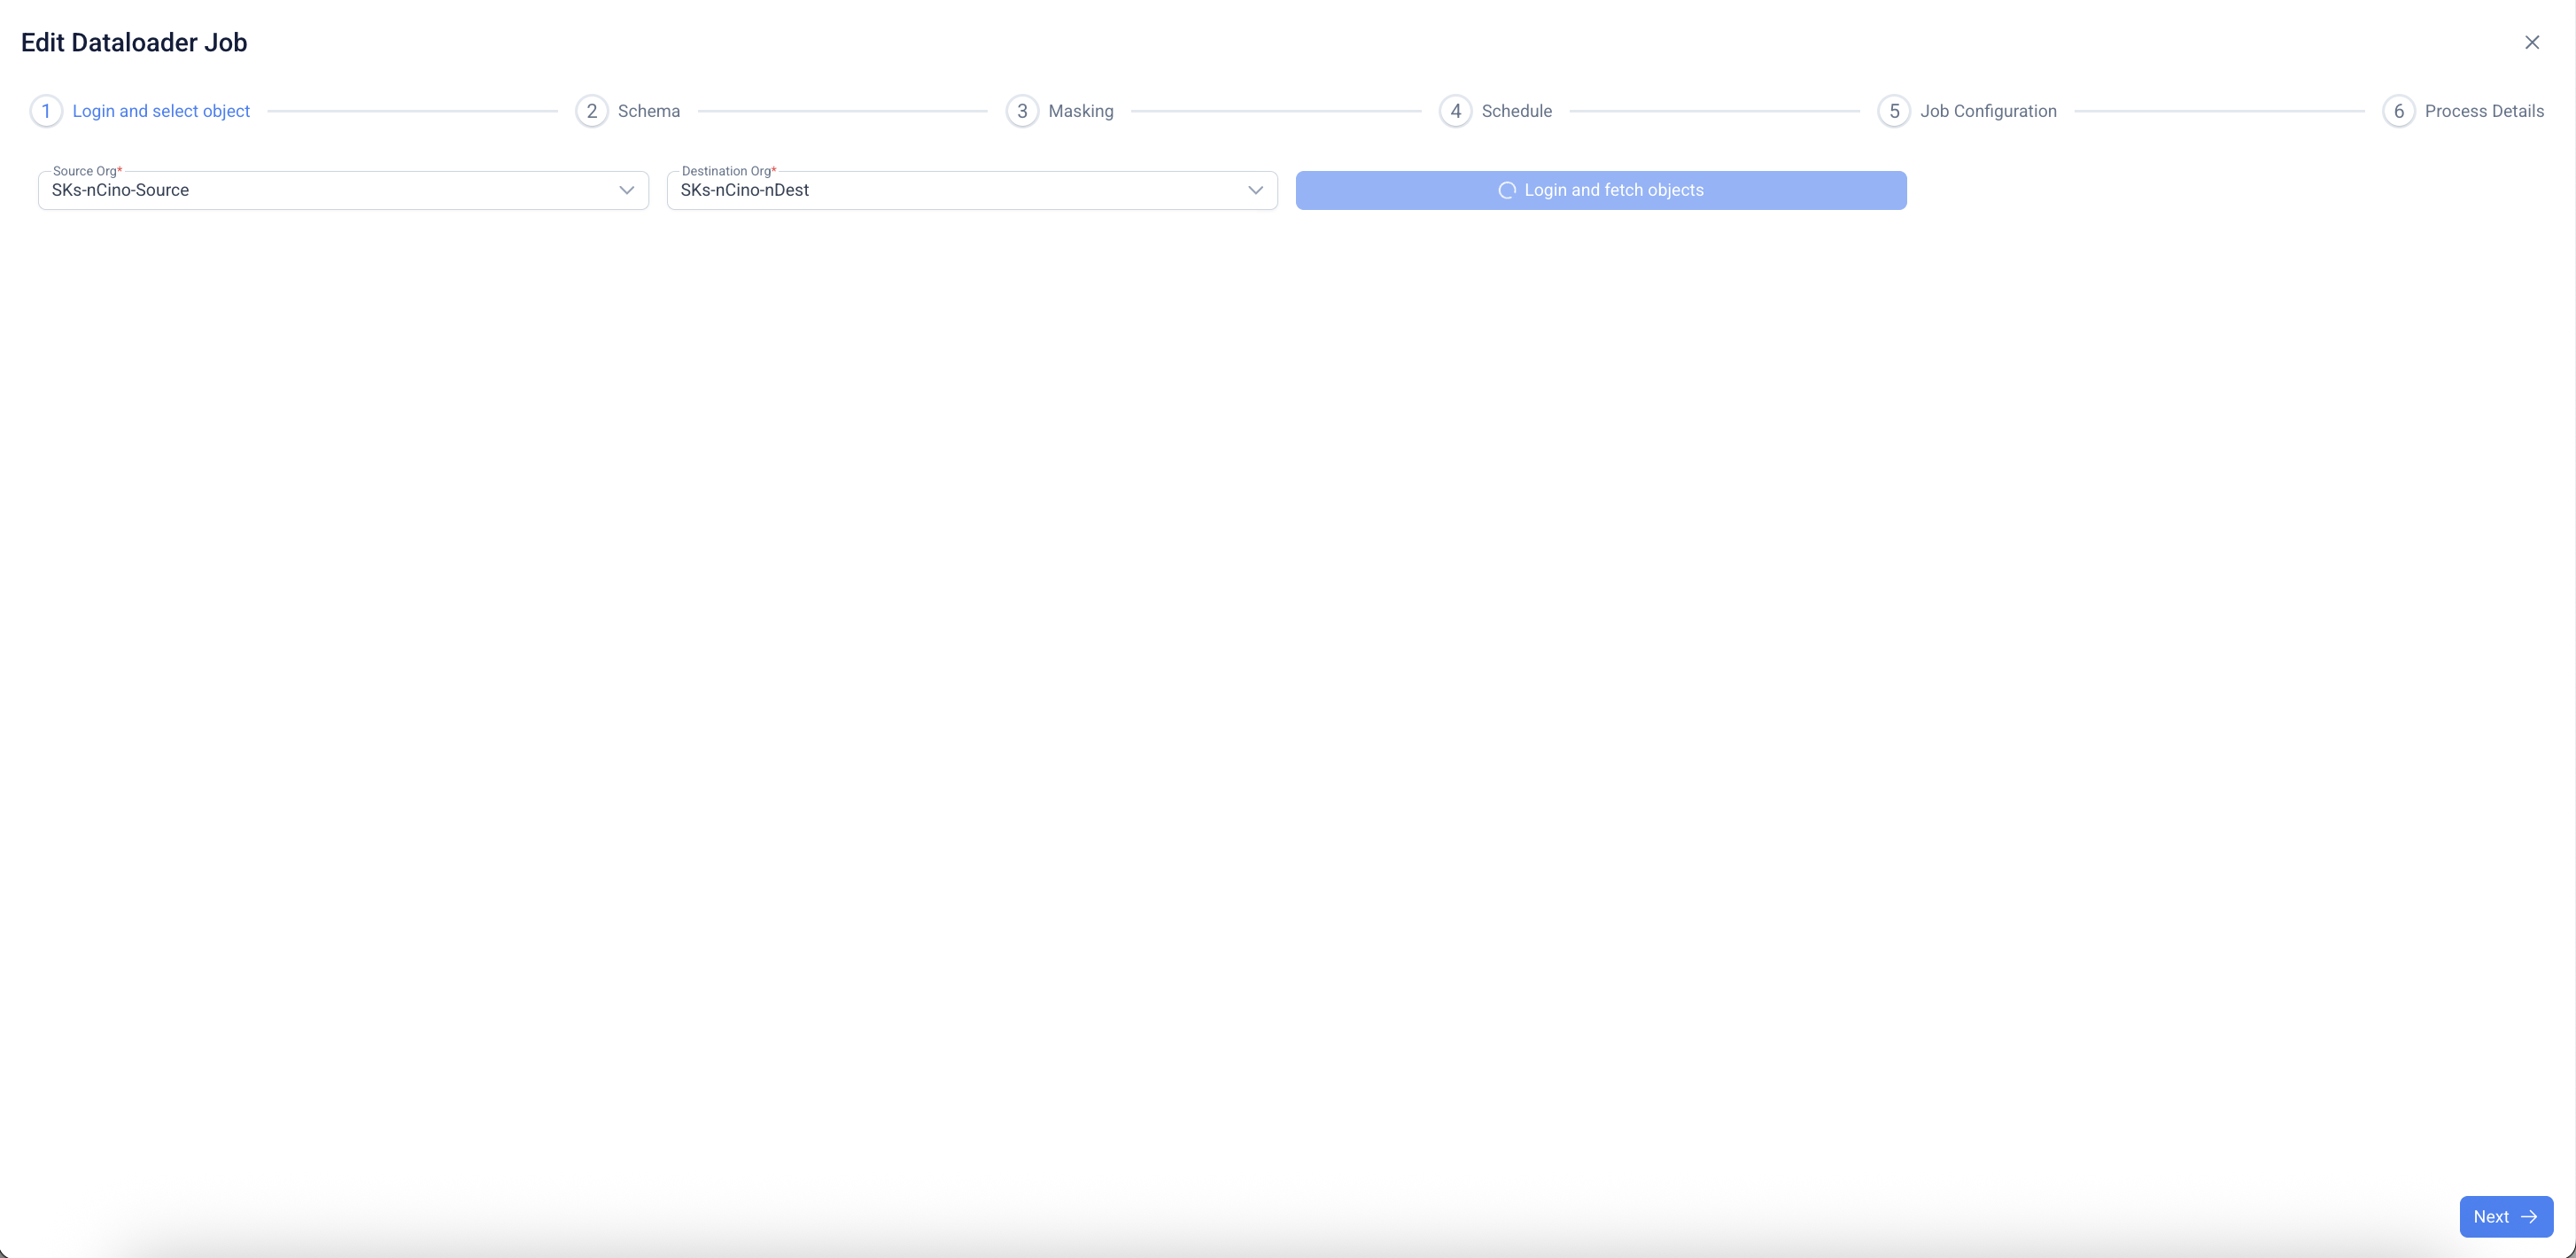Click step 1 circle icon

(x=46, y=111)
